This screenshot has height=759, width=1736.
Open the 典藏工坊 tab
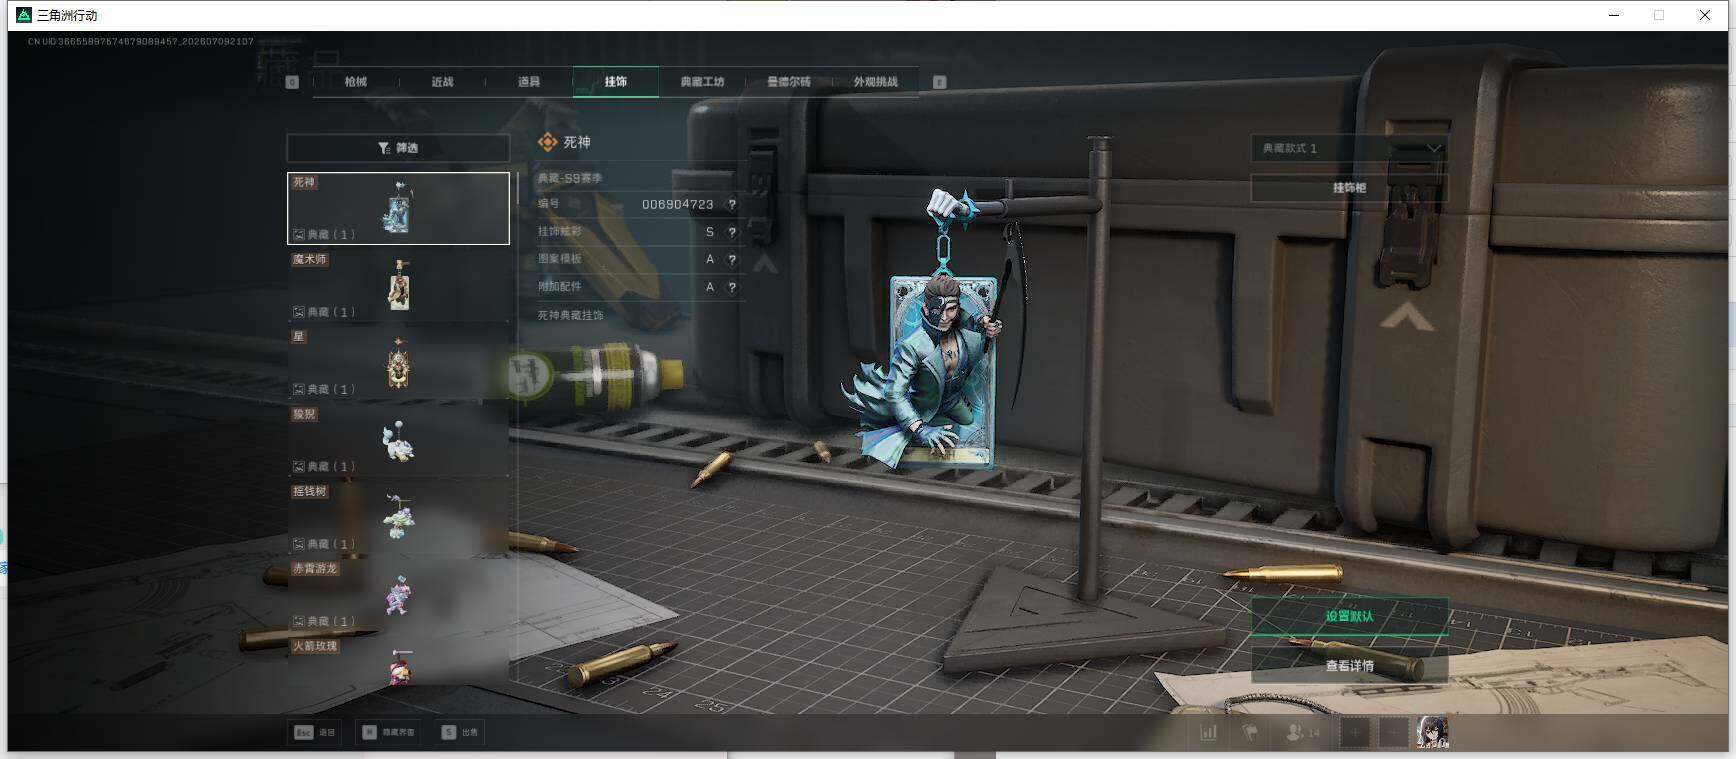(702, 82)
